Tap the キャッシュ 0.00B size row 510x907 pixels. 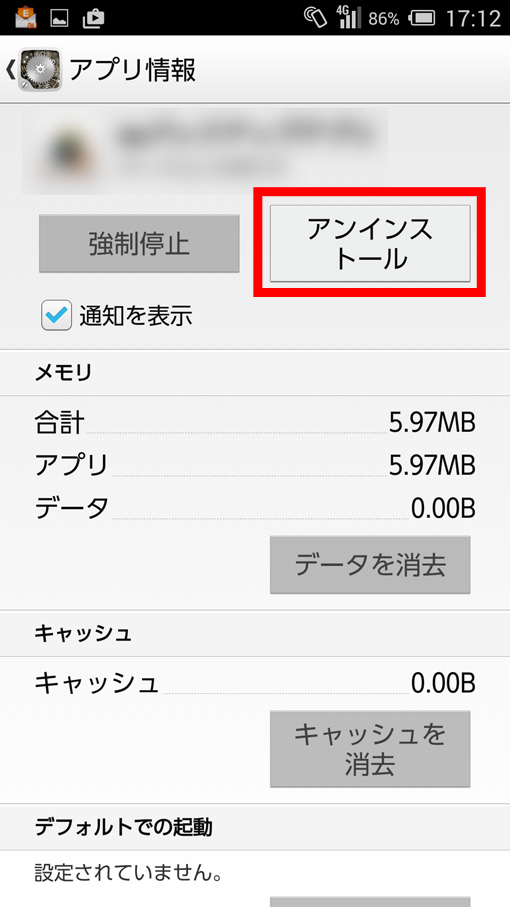coord(255,684)
